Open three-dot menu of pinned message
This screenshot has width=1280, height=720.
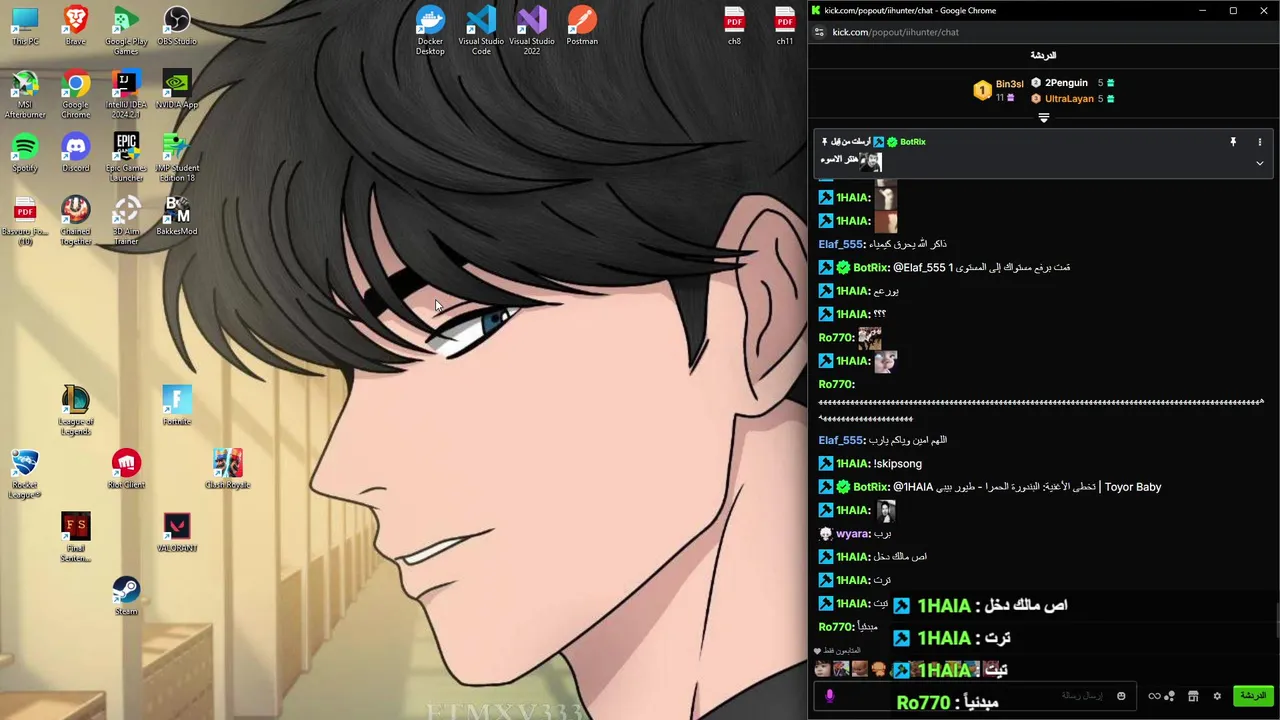1259,142
